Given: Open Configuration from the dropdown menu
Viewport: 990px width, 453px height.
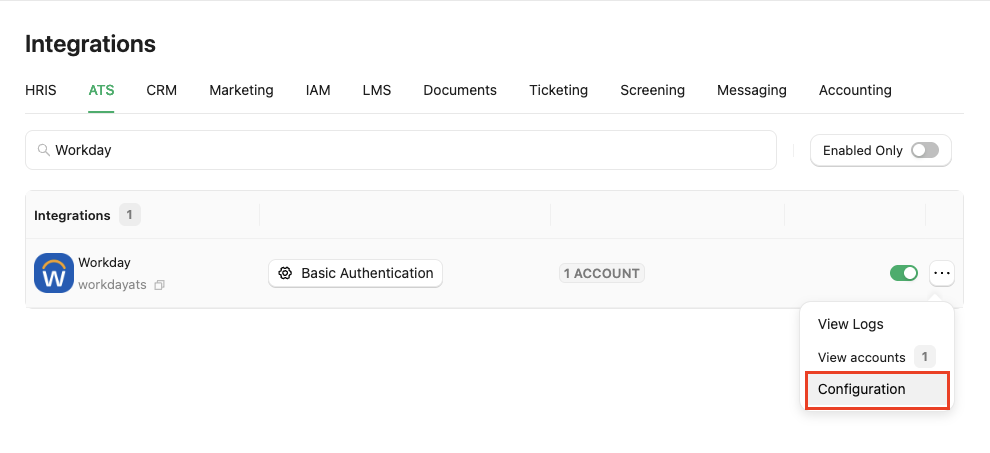Looking at the screenshot, I should [x=877, y=389].
